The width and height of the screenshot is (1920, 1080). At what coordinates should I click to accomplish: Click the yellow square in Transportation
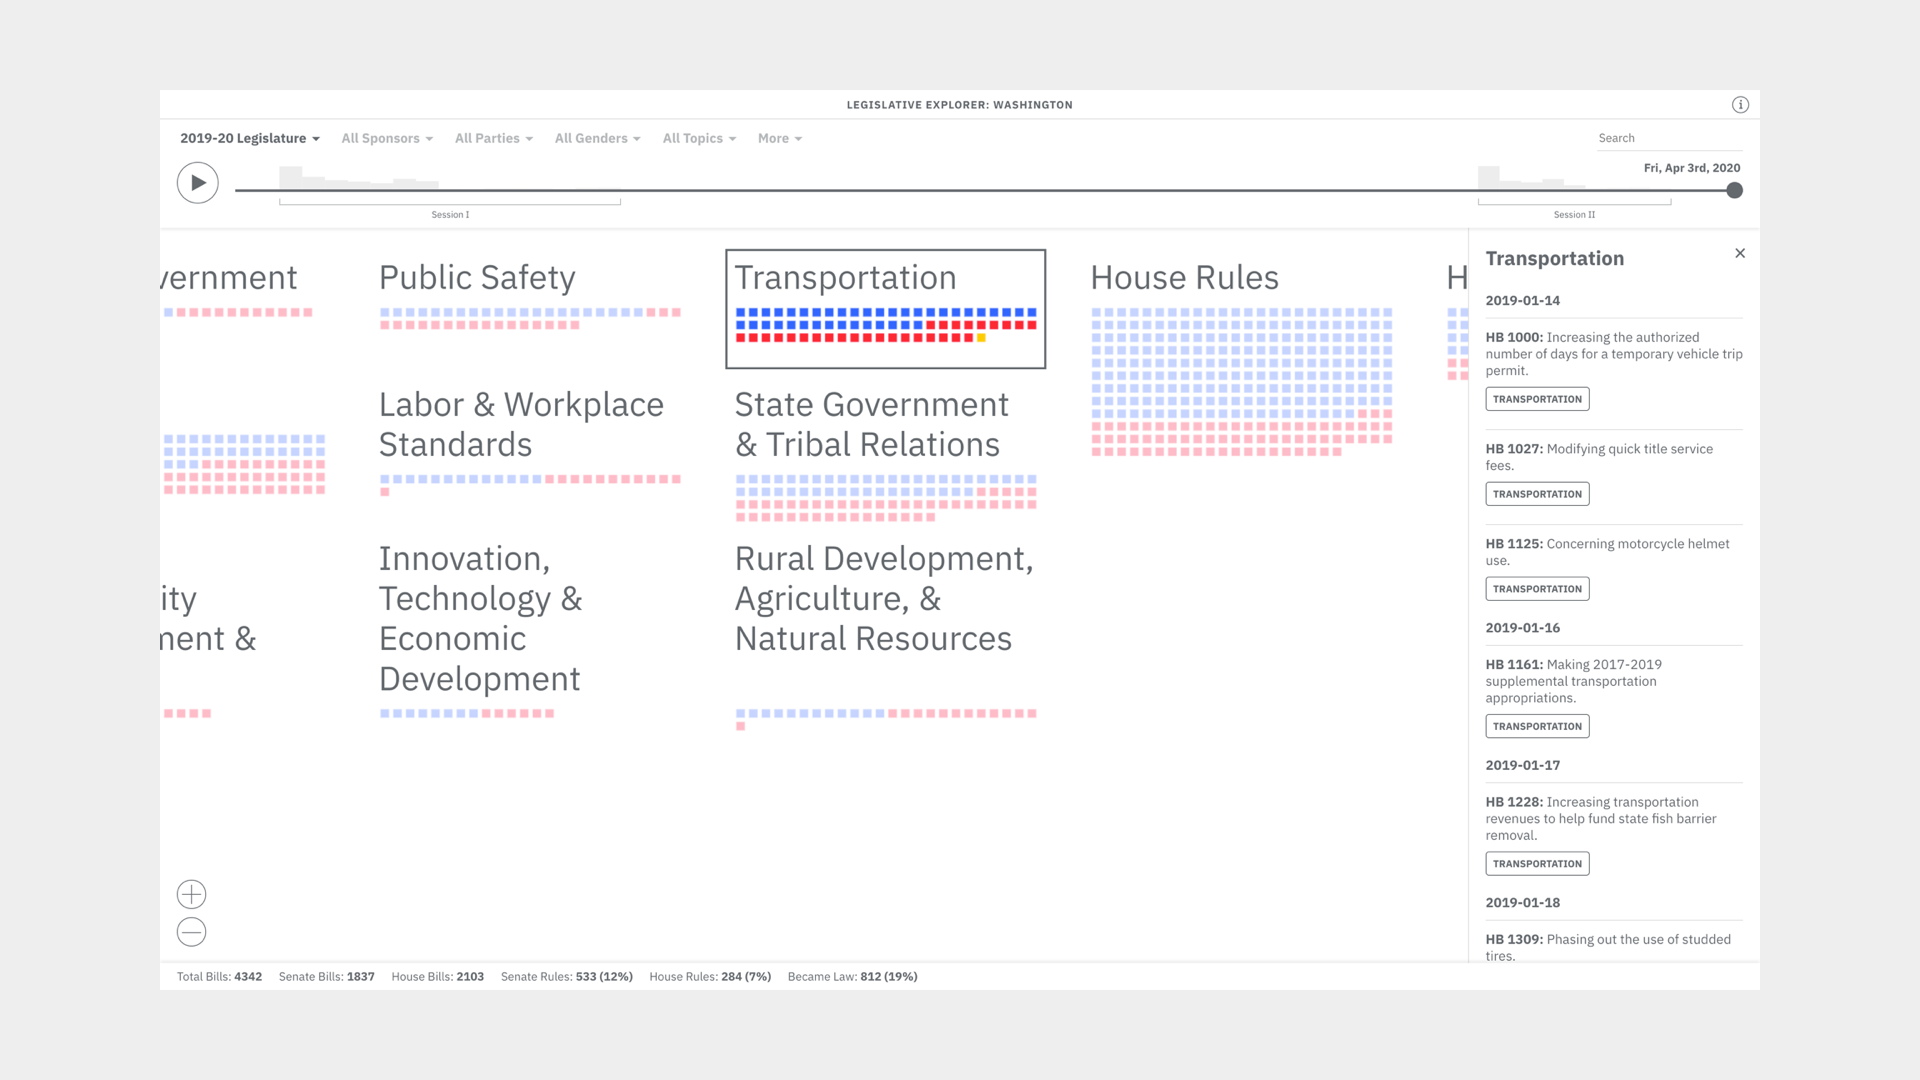[x=981, y=338]
